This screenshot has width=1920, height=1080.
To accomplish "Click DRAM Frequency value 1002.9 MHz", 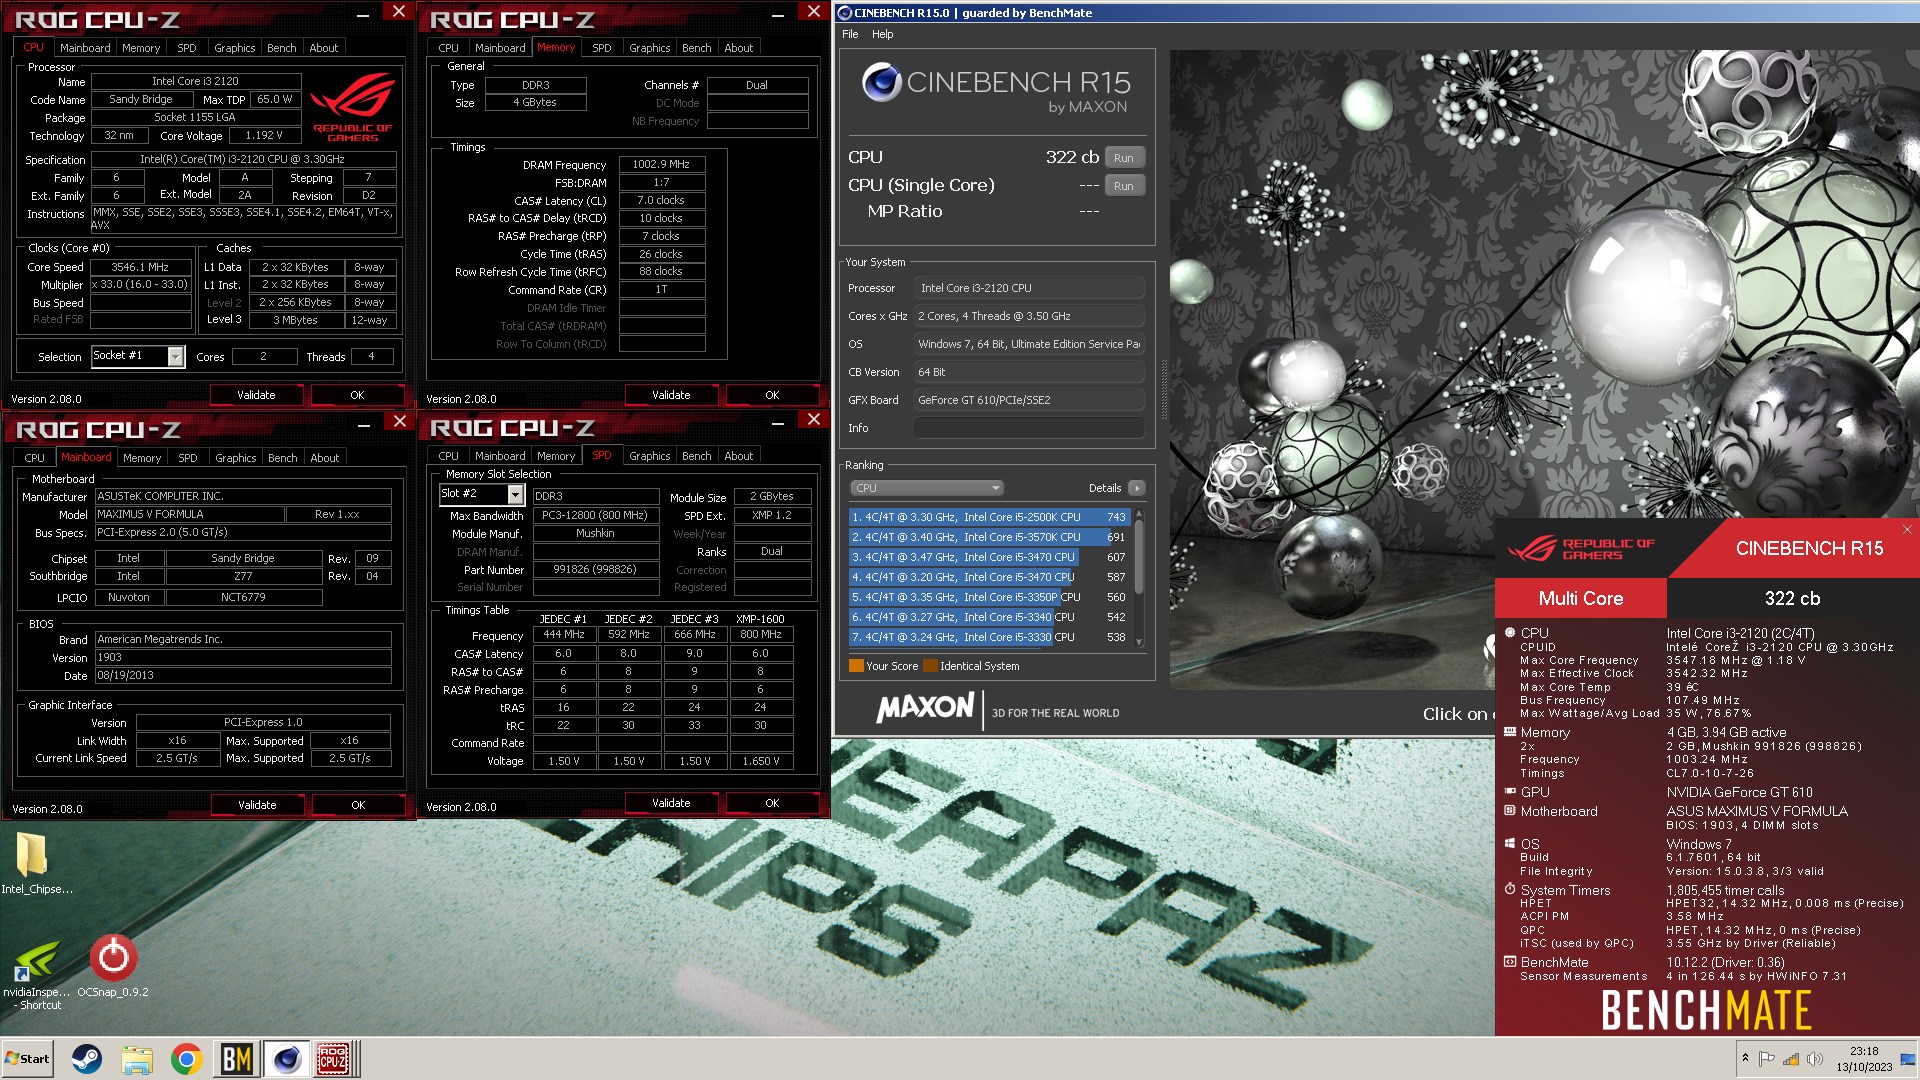I will (661, 164).
